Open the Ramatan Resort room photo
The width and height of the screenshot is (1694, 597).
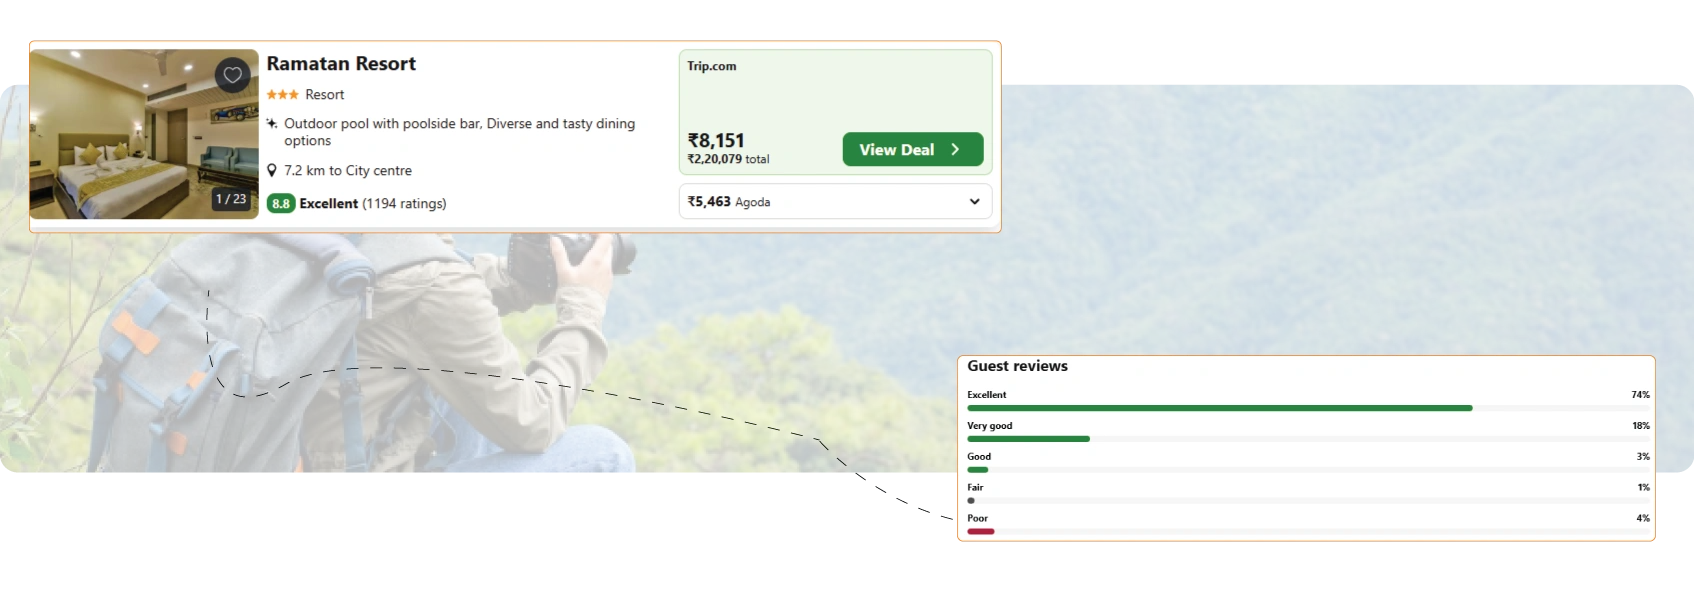(144, 134)
